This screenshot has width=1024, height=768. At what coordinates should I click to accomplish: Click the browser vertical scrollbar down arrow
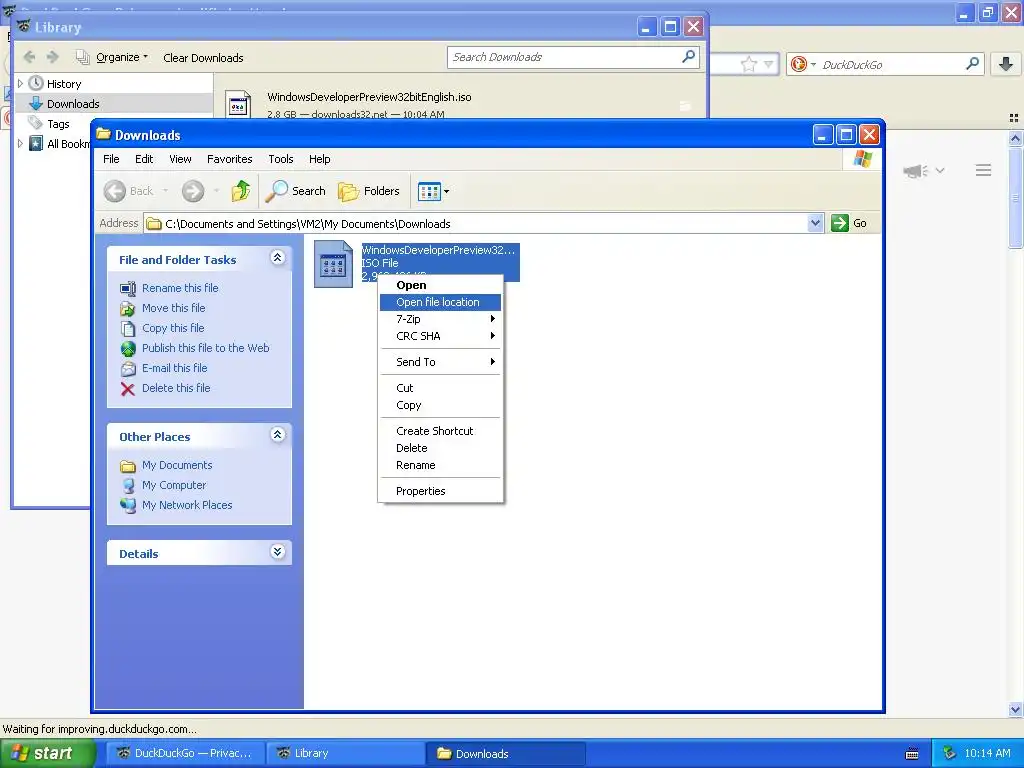point(1015,709)
